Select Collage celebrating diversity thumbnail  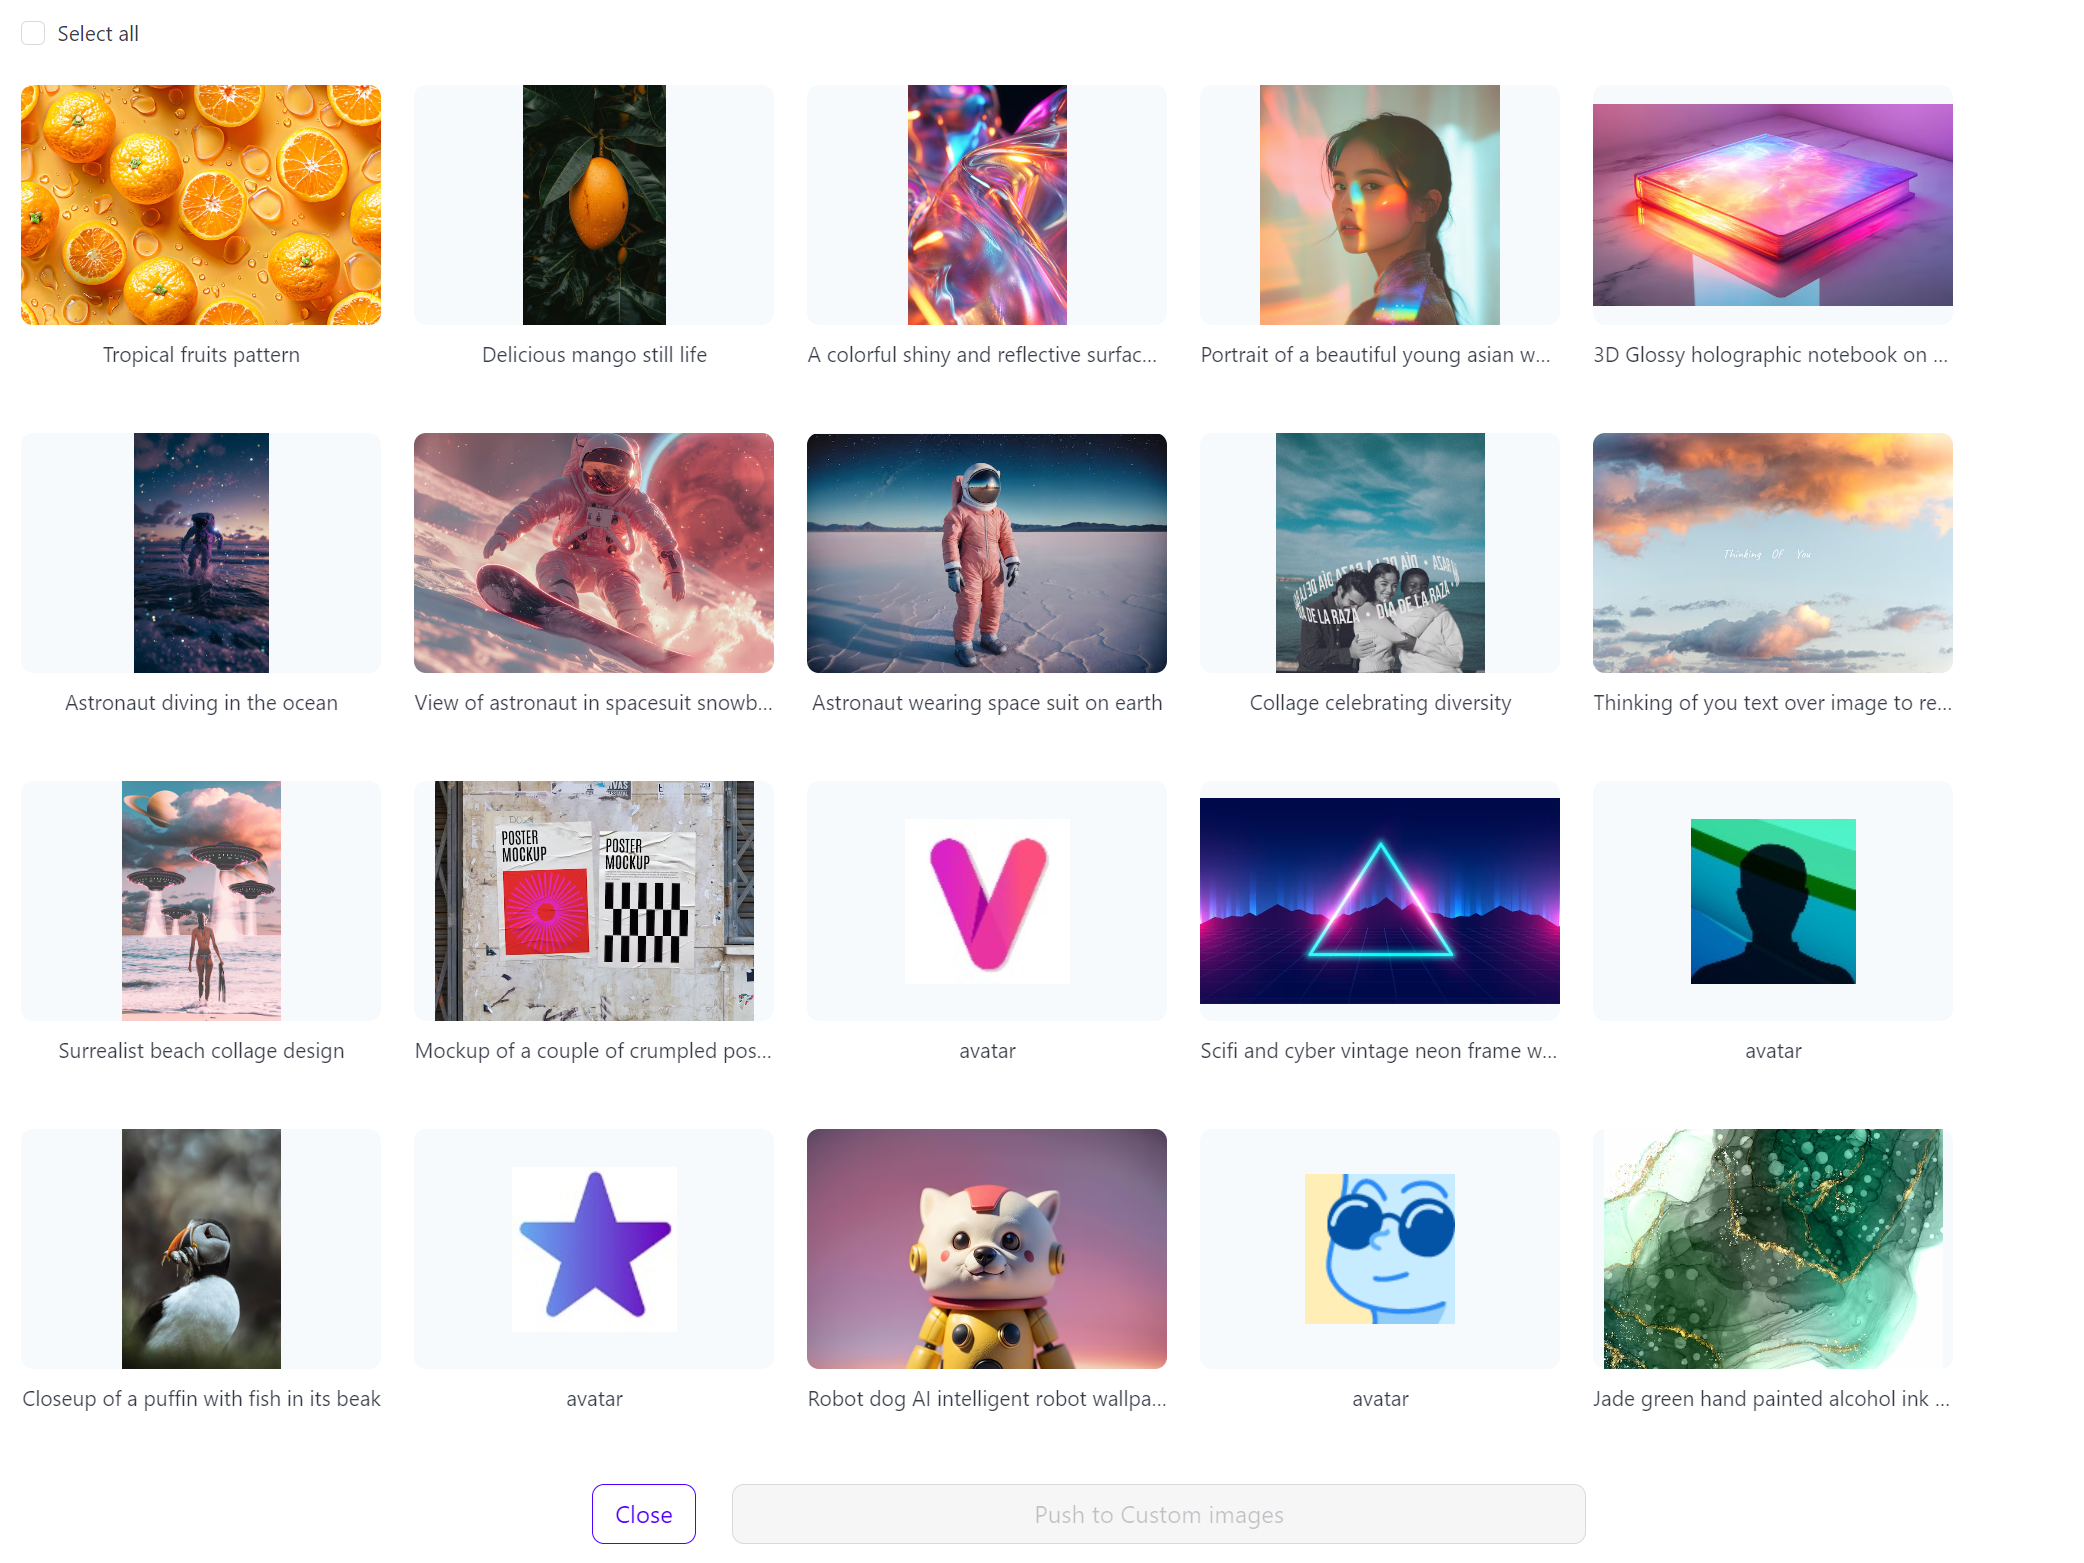point(1379,553)
